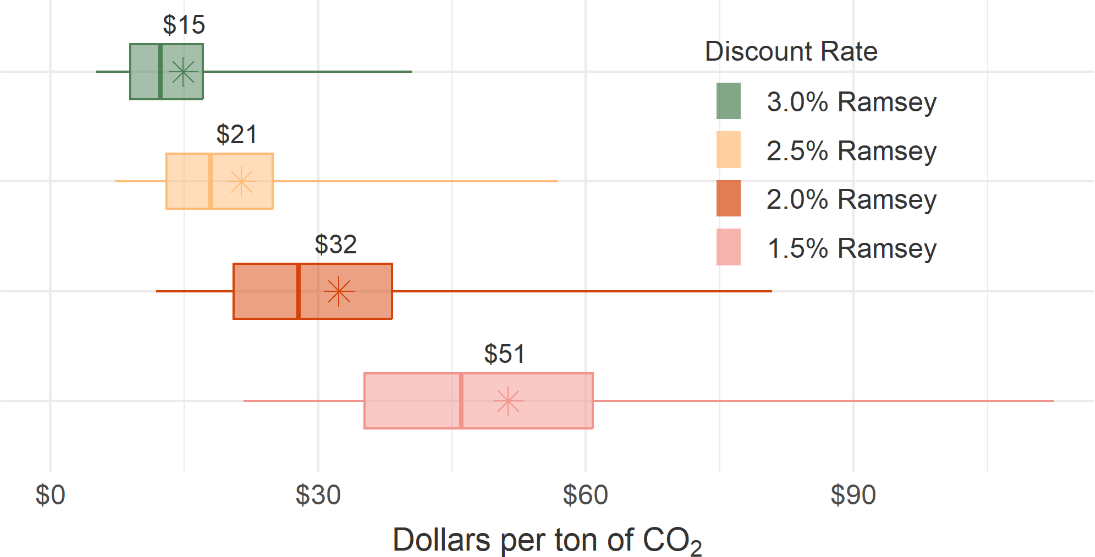This screenshot has height=557, width=1095.
Task: Select the 3.0% Ramsey green legend swatch
Action: (729, 101)
